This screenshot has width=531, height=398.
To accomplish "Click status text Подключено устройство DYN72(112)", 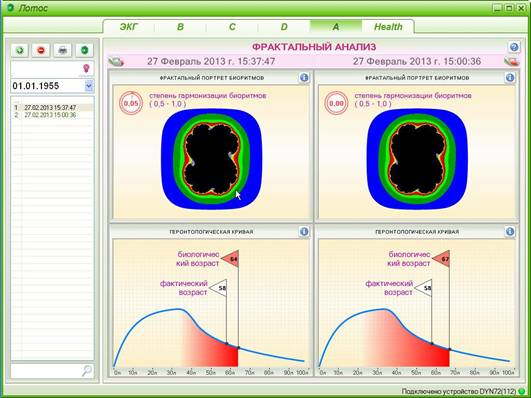I will [x=459, y=392].
